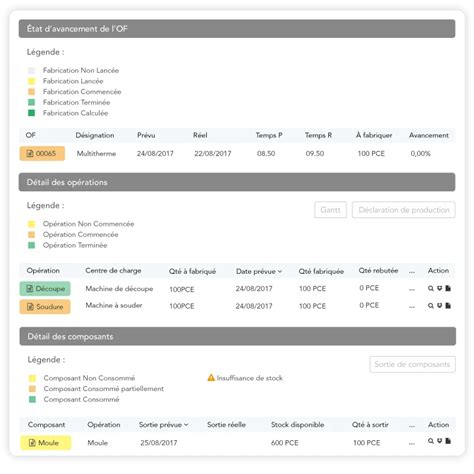Click the Qté à sortir column header
The width and height of the screenshot is (474, 474).
(370, 425)
